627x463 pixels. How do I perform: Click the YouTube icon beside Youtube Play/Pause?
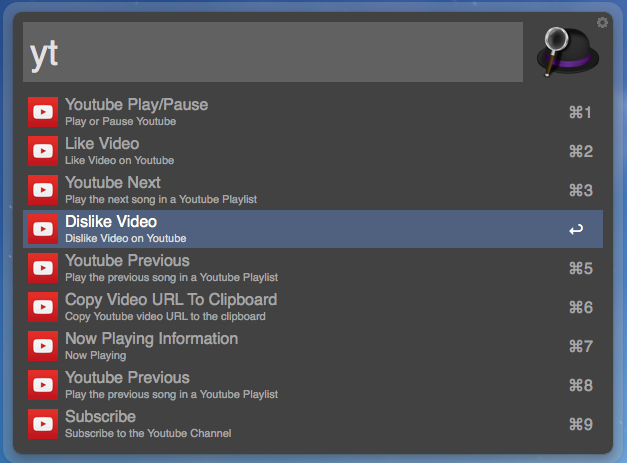[43, 112]
